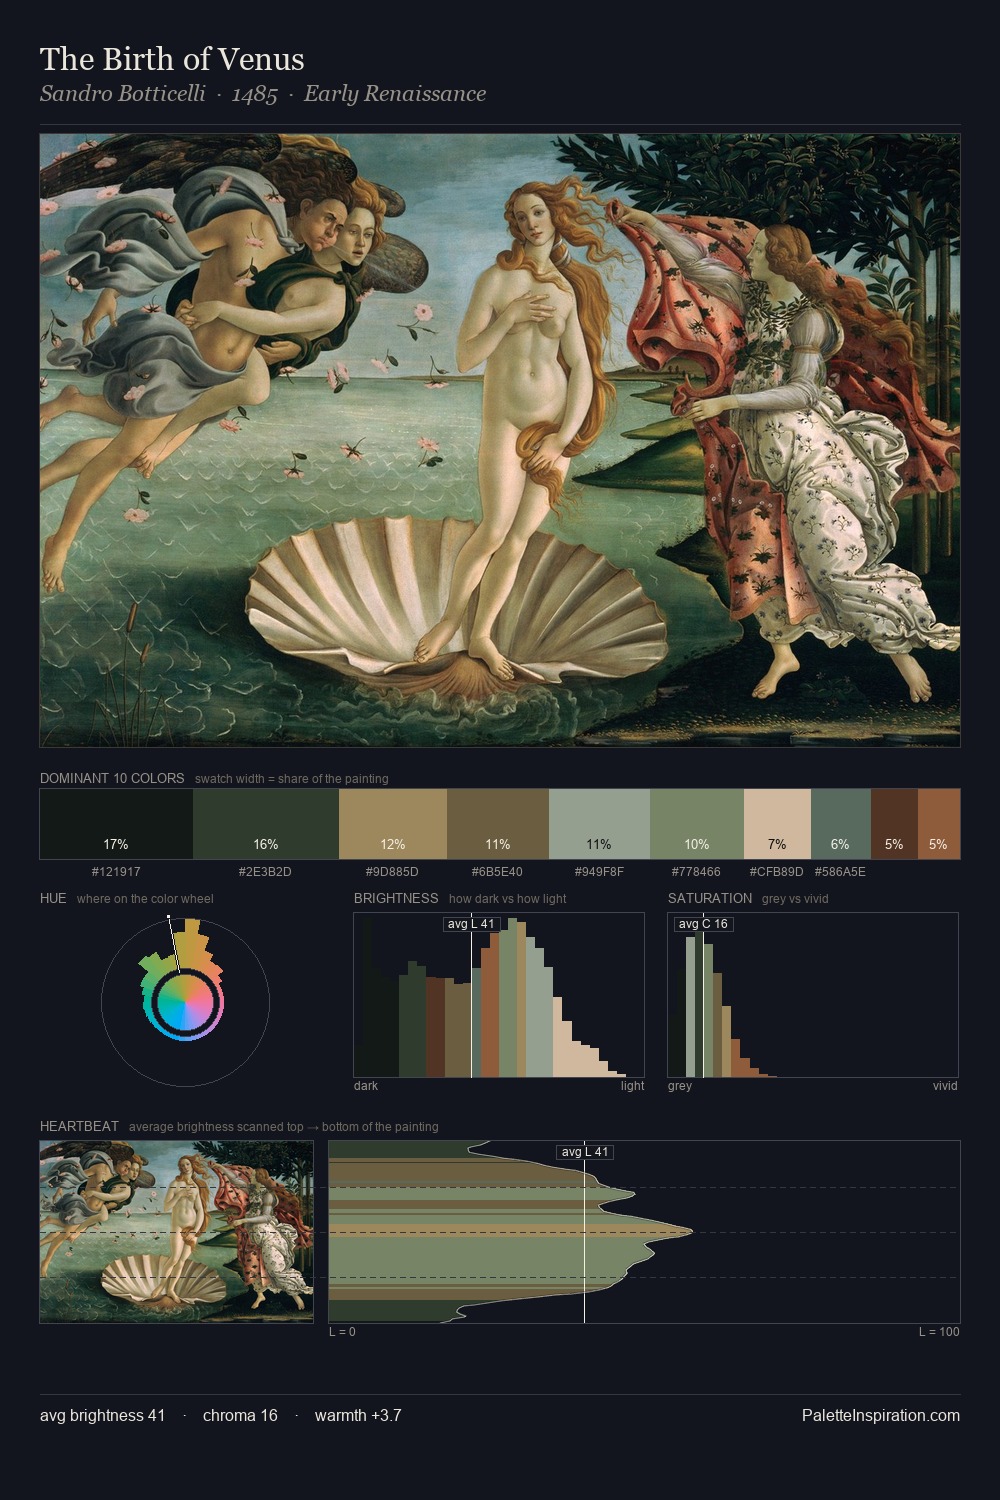Click the HUE section heading

tap(53, 898)
